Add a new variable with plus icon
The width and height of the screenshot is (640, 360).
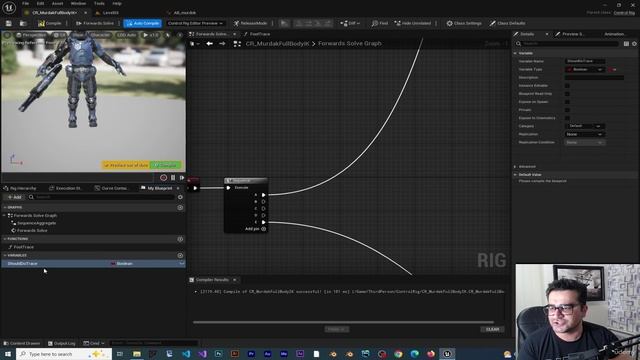coord(180,255)
